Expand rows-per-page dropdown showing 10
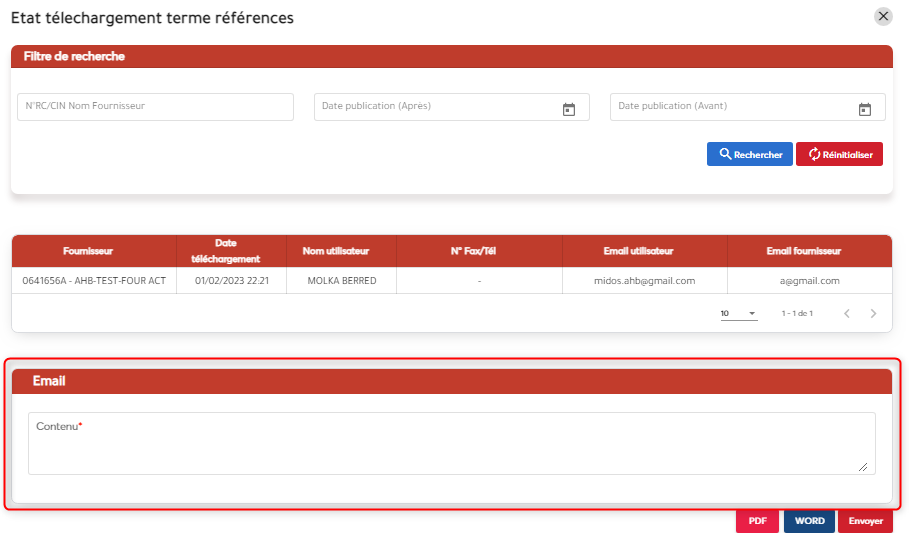Viewport: 909px width, 544px height. pos(739,314)
